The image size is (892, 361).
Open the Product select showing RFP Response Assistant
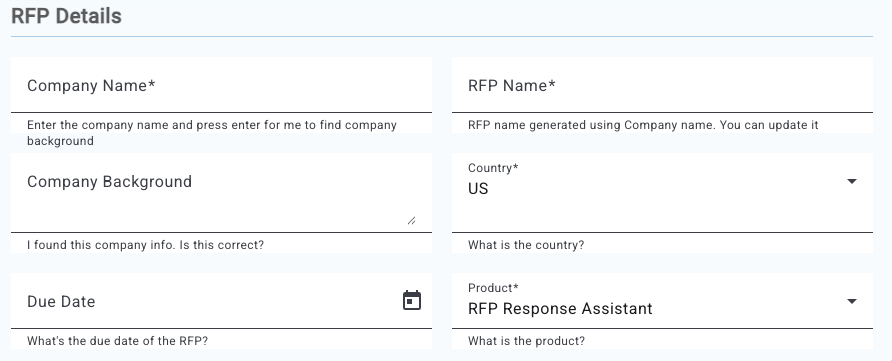pos(662,301)
